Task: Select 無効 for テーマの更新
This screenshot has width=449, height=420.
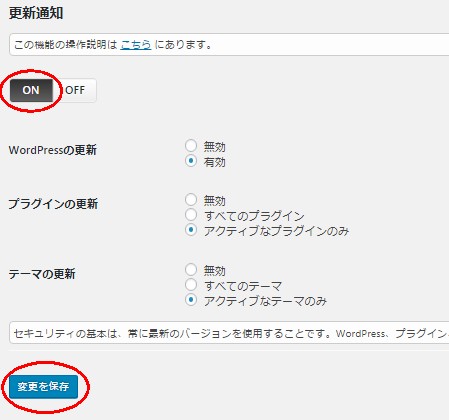Action: [x=191, y=269]
